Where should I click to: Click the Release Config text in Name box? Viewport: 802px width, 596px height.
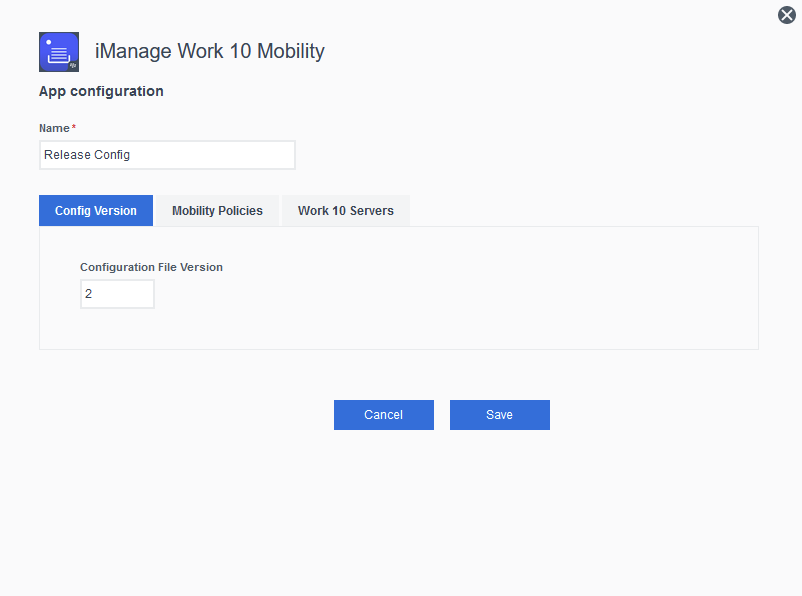point(87,155)
